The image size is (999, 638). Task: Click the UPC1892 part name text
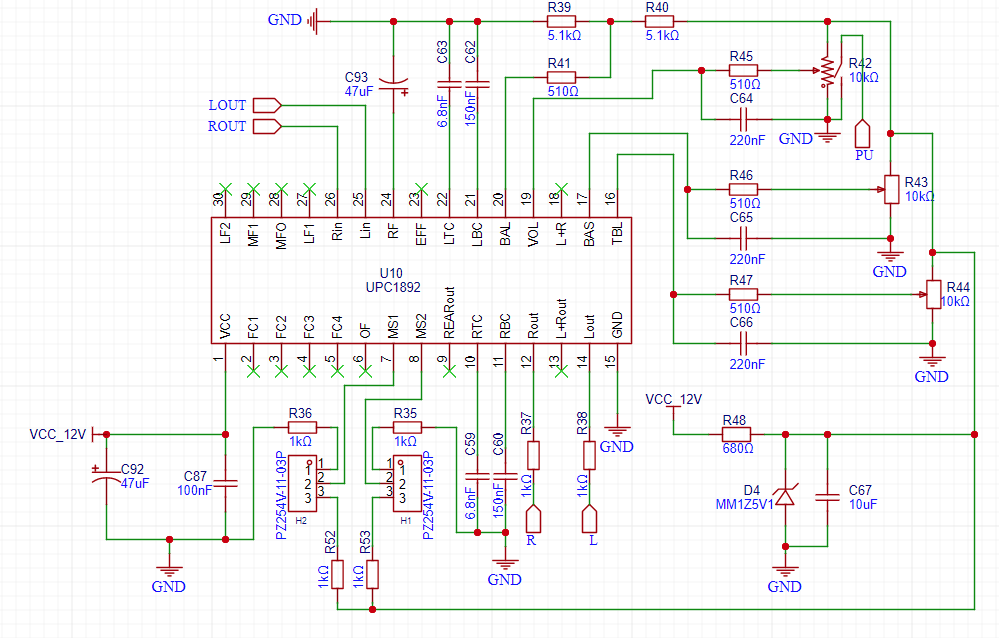point(393,287)
